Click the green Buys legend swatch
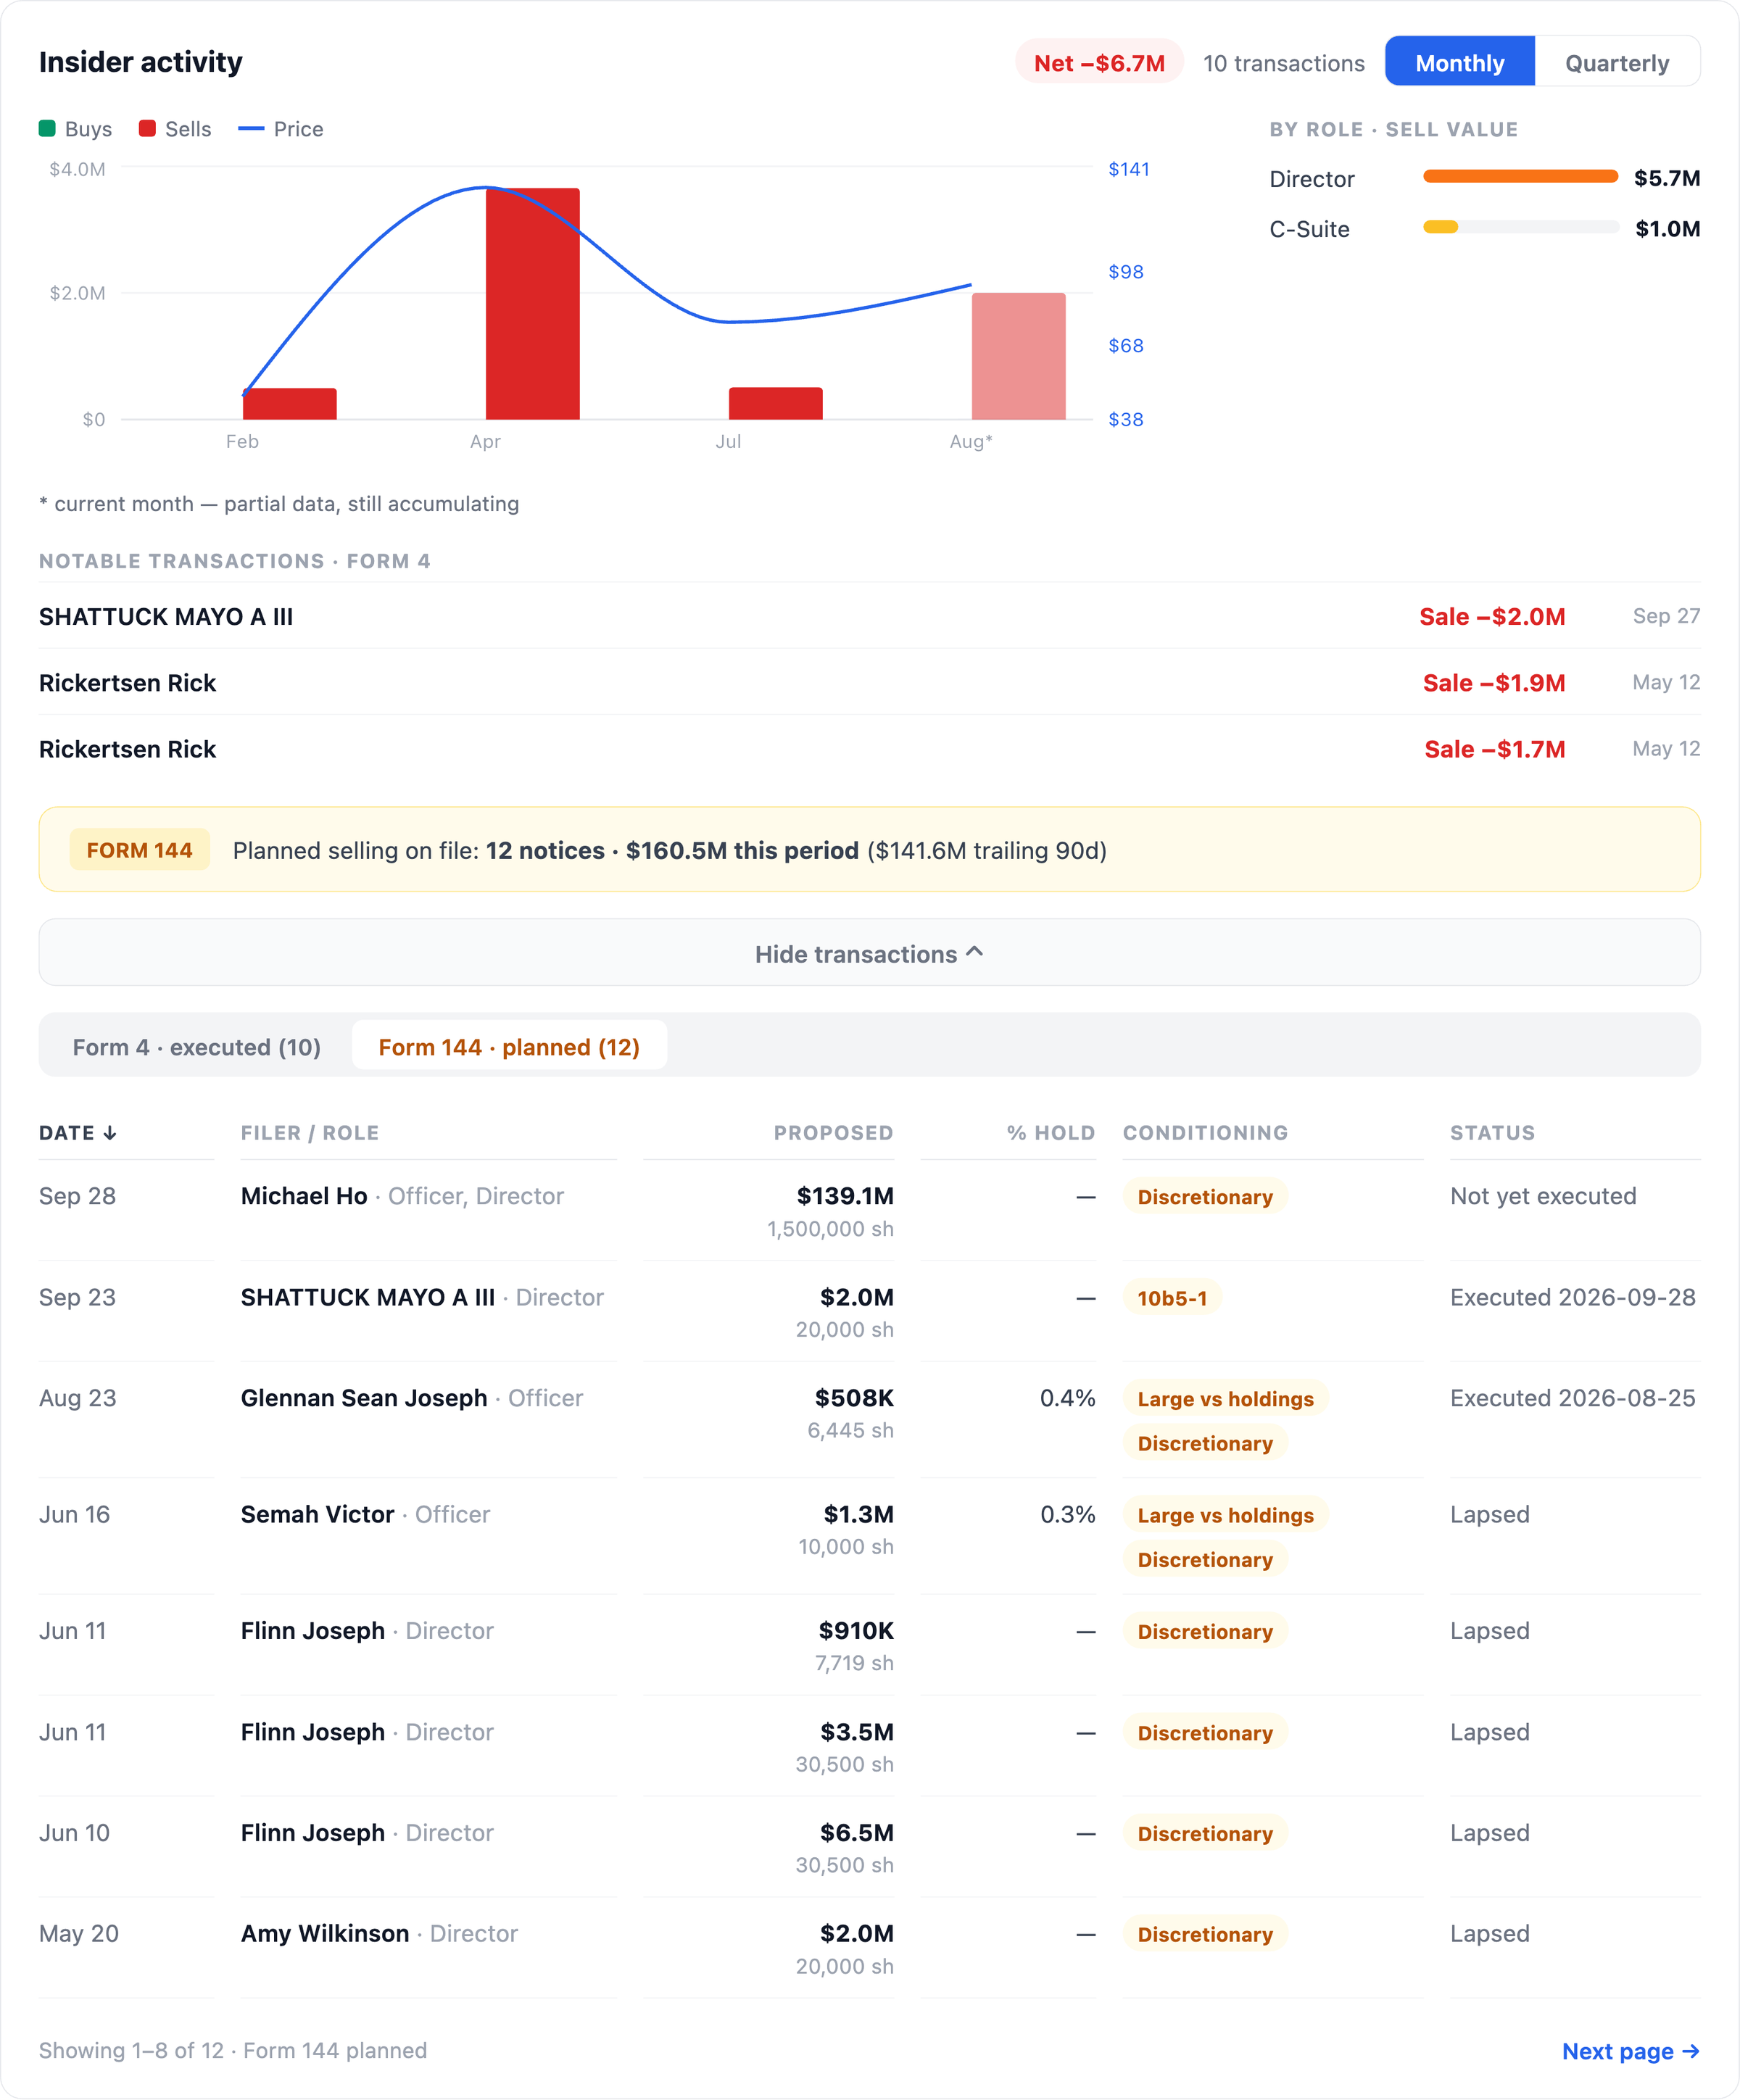Screen dimensions: 1740x2100 click(x=47, y=128)
